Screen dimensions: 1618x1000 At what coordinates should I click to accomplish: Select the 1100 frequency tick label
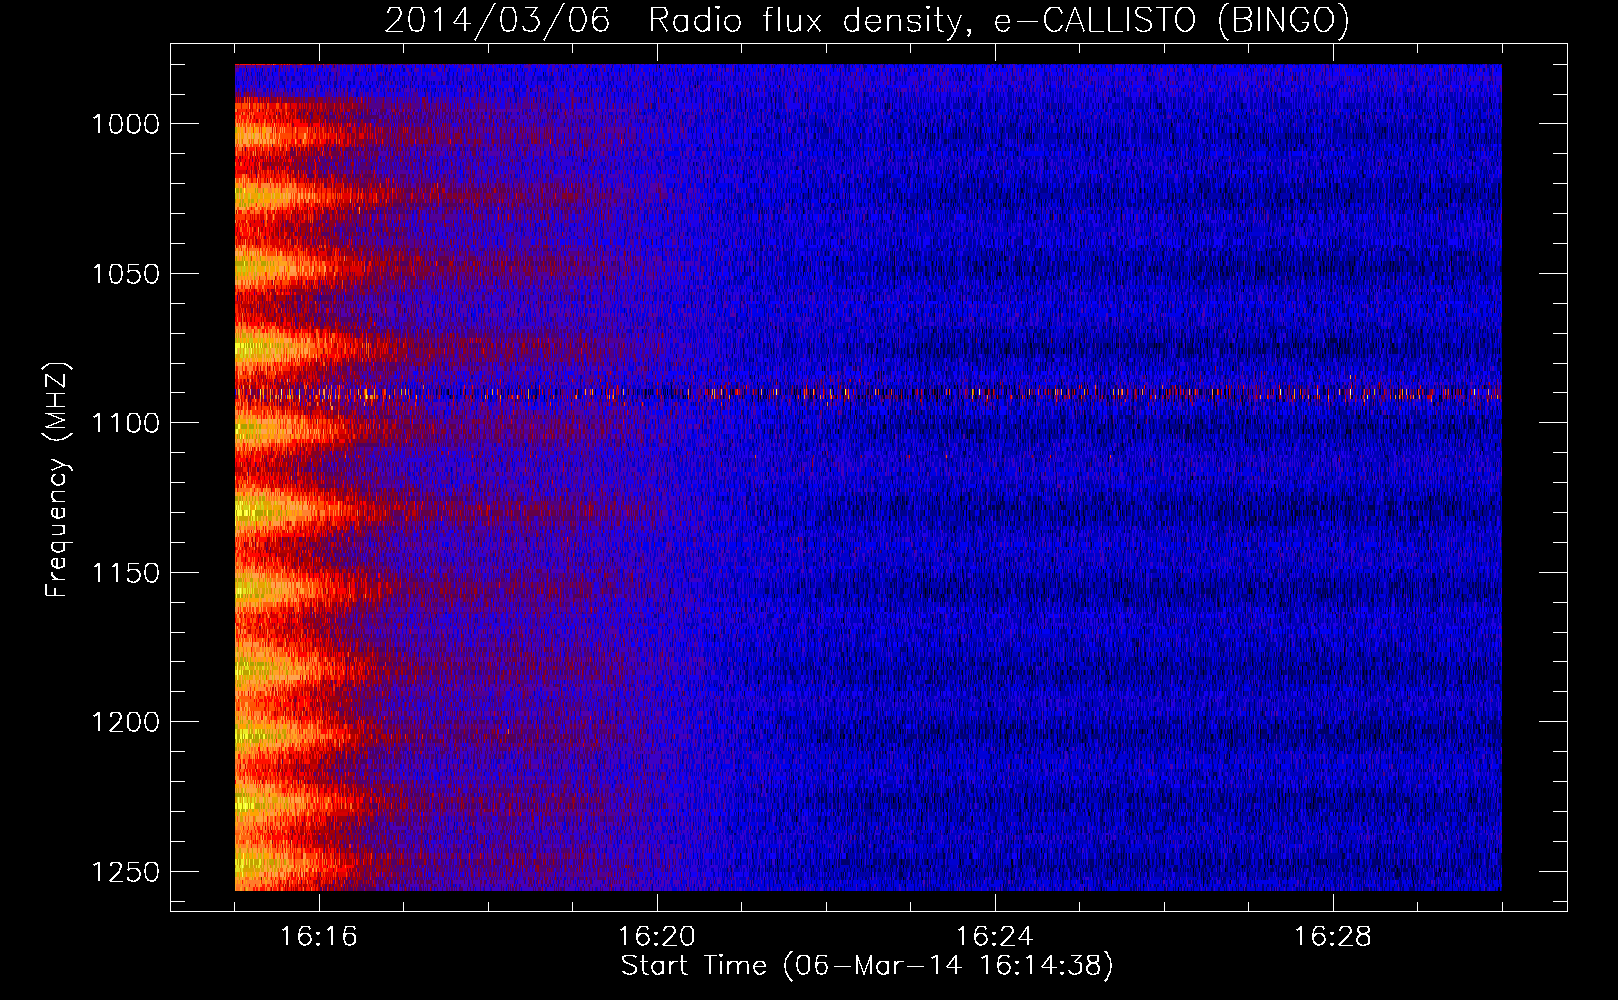[126, 423]
